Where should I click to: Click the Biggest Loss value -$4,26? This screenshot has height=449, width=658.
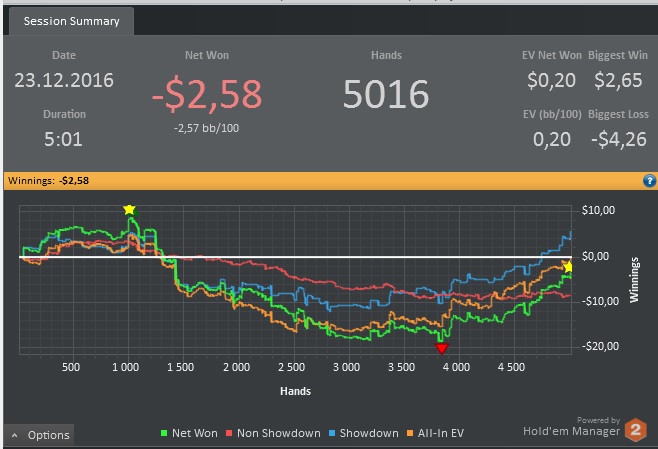(619, 139)
